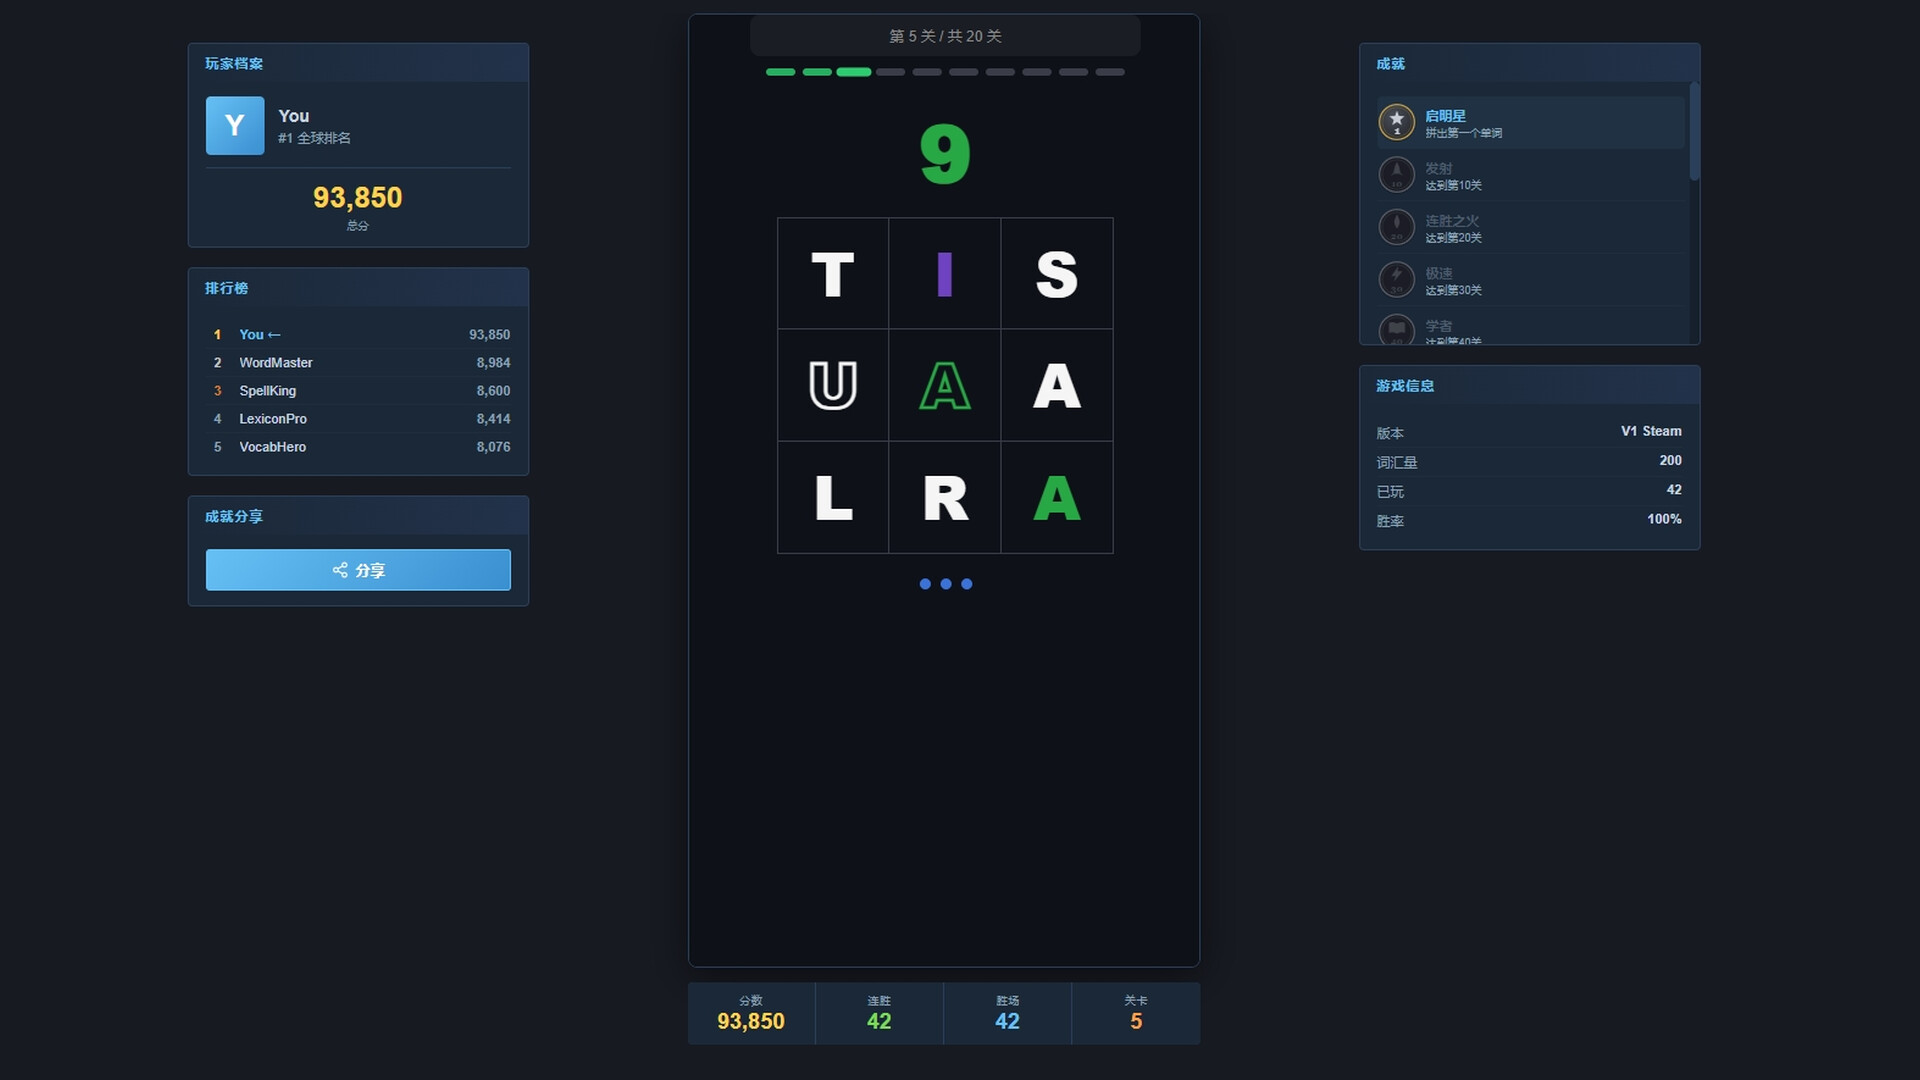Click the star icon of 启明星 achievement
Screen dimensions: 1920x1080
pyautogui.click(x=1396, y=122)
